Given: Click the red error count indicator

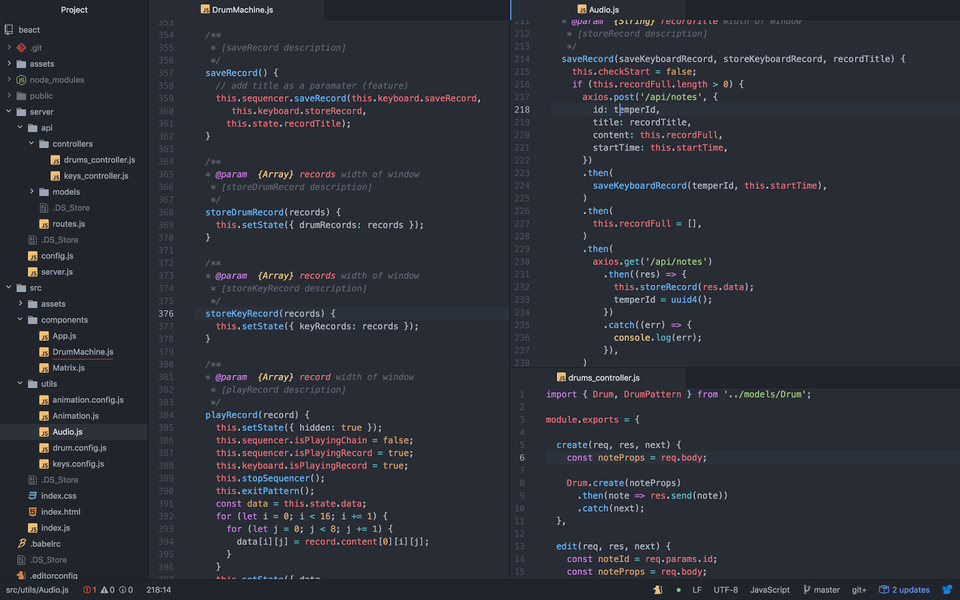Looking at the screenshot, I should [x=88, y=590].
